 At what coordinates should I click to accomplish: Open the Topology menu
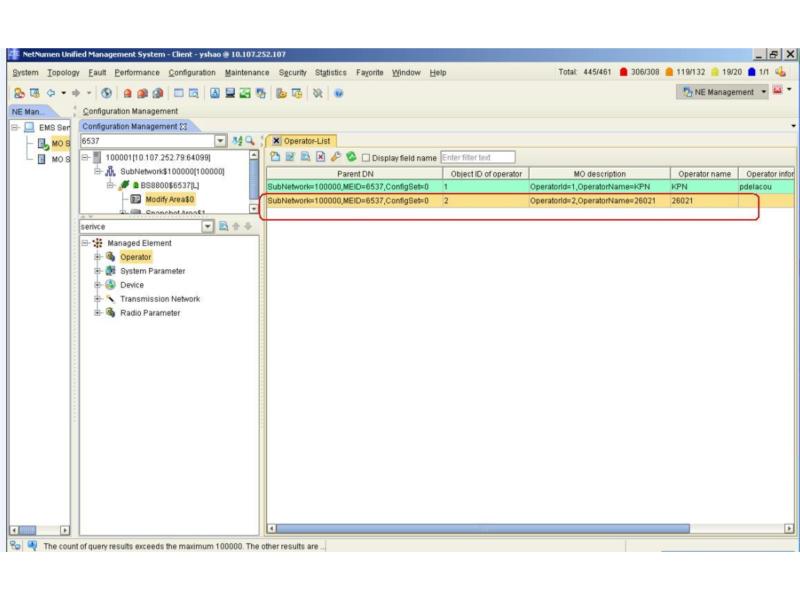click(63, 72)
